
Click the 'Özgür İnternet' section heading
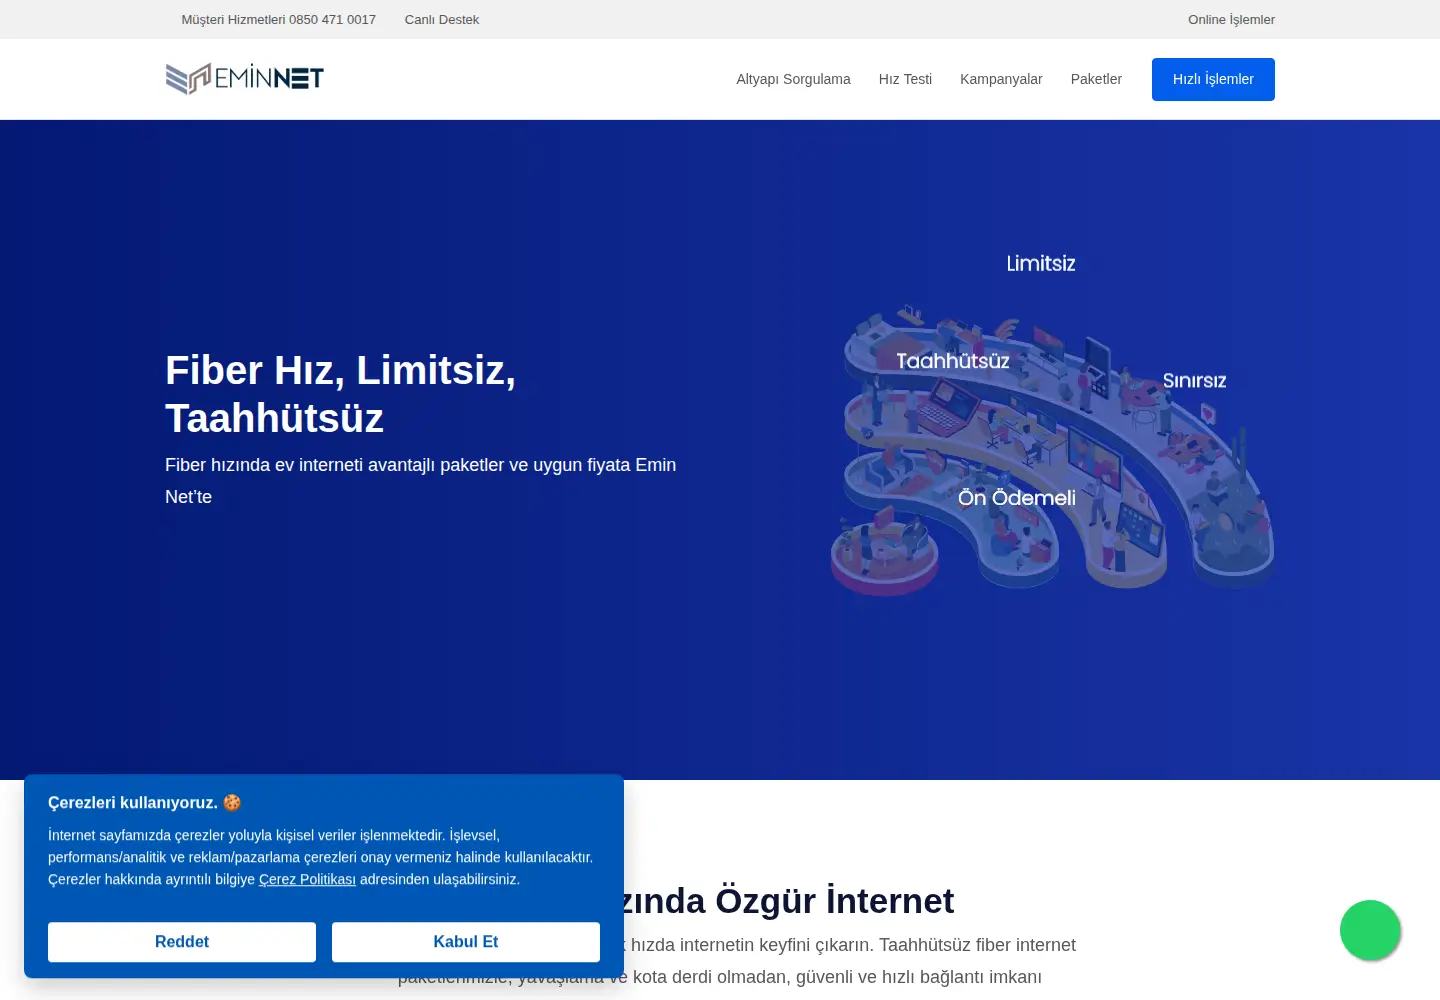pyautogui.click(x=786, y=901)
